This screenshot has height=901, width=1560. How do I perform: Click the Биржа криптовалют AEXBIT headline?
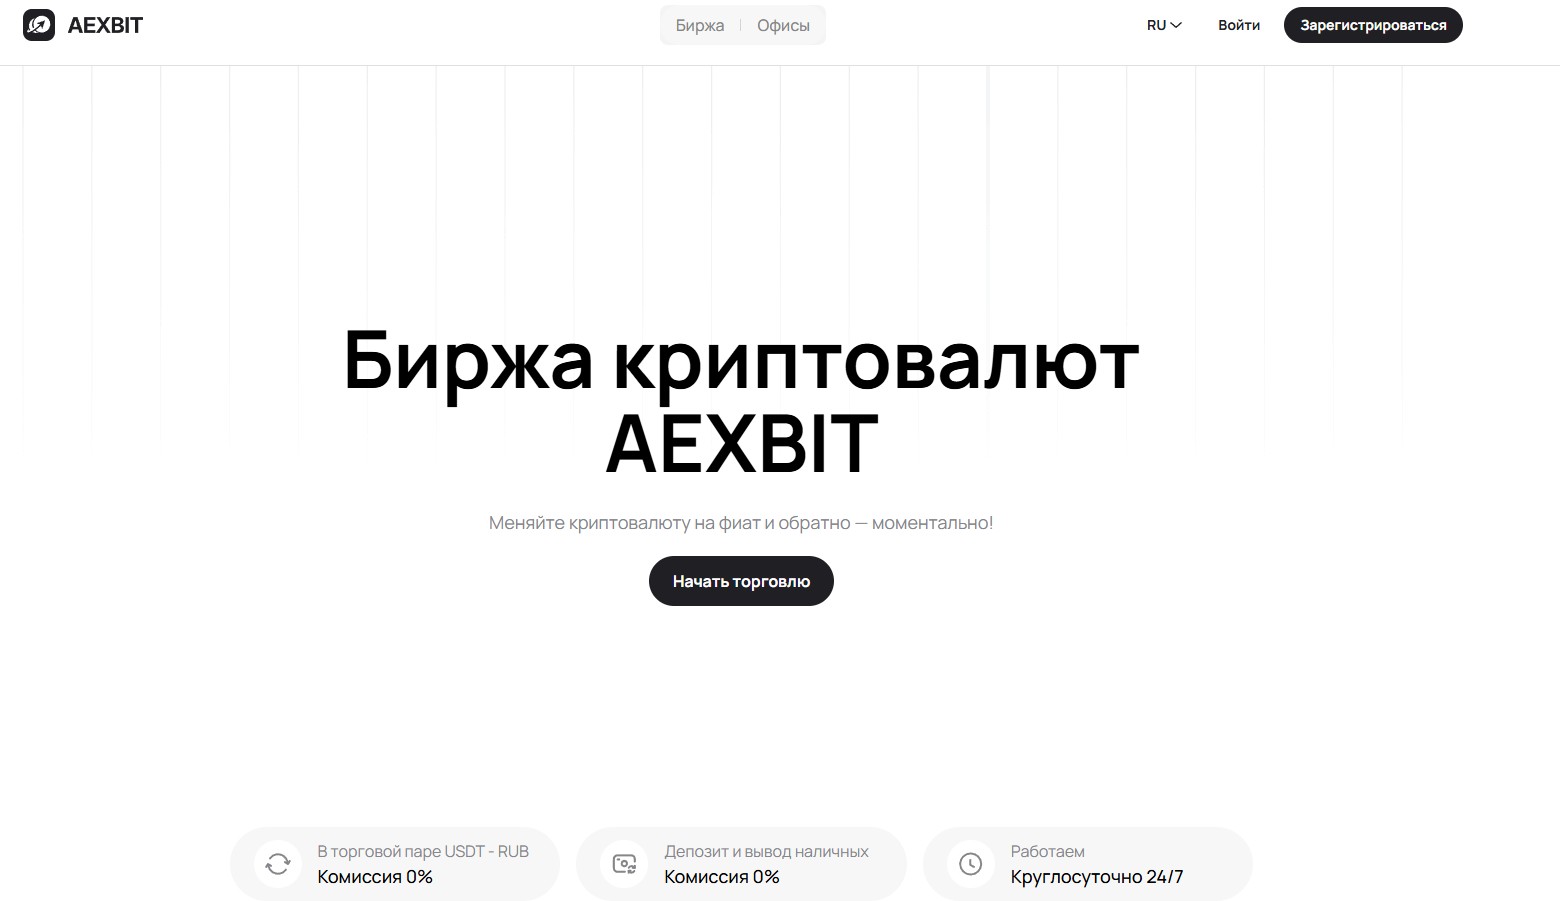(x=741, y=401)
